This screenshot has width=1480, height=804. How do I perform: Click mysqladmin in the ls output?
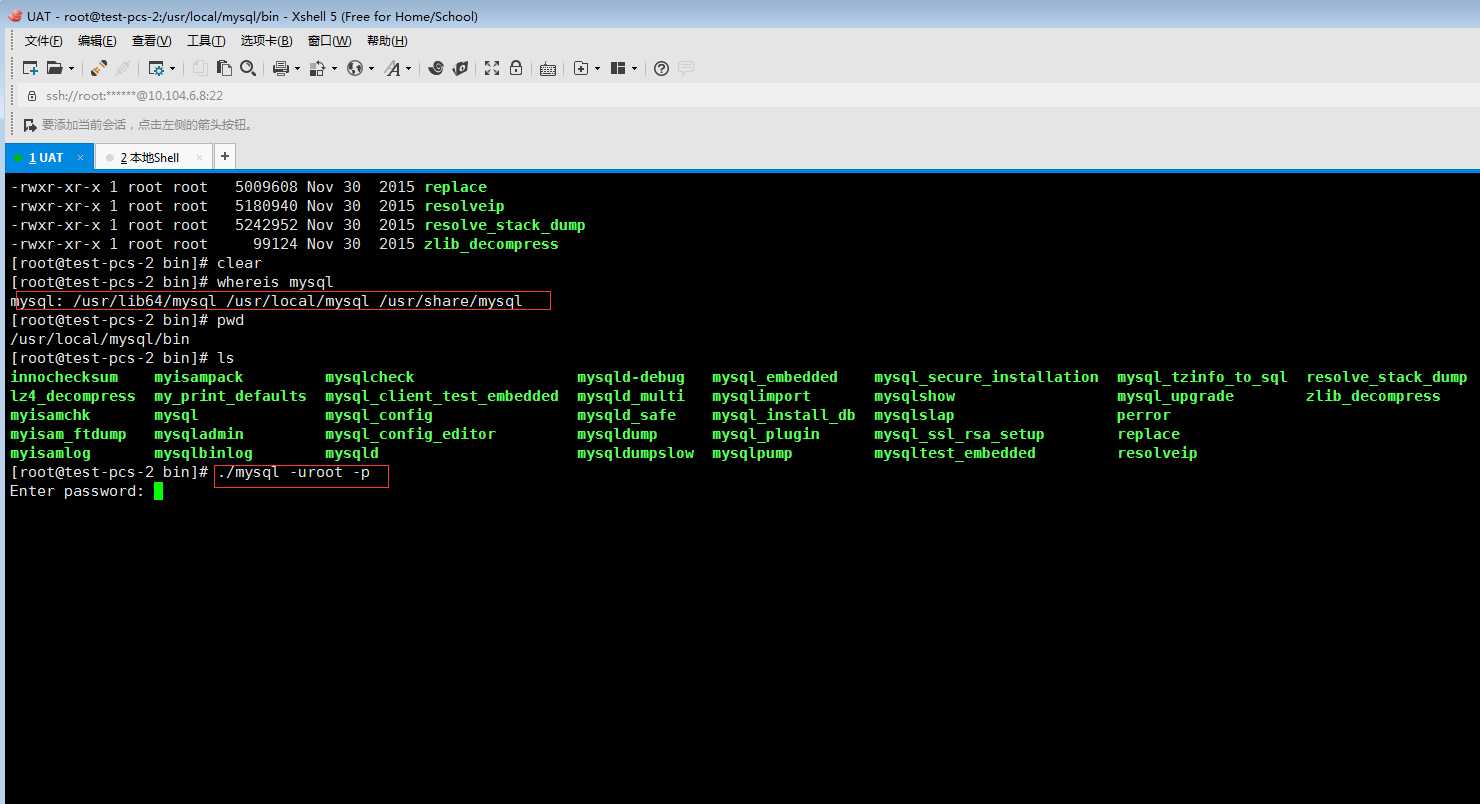click(x=199, y=434)
